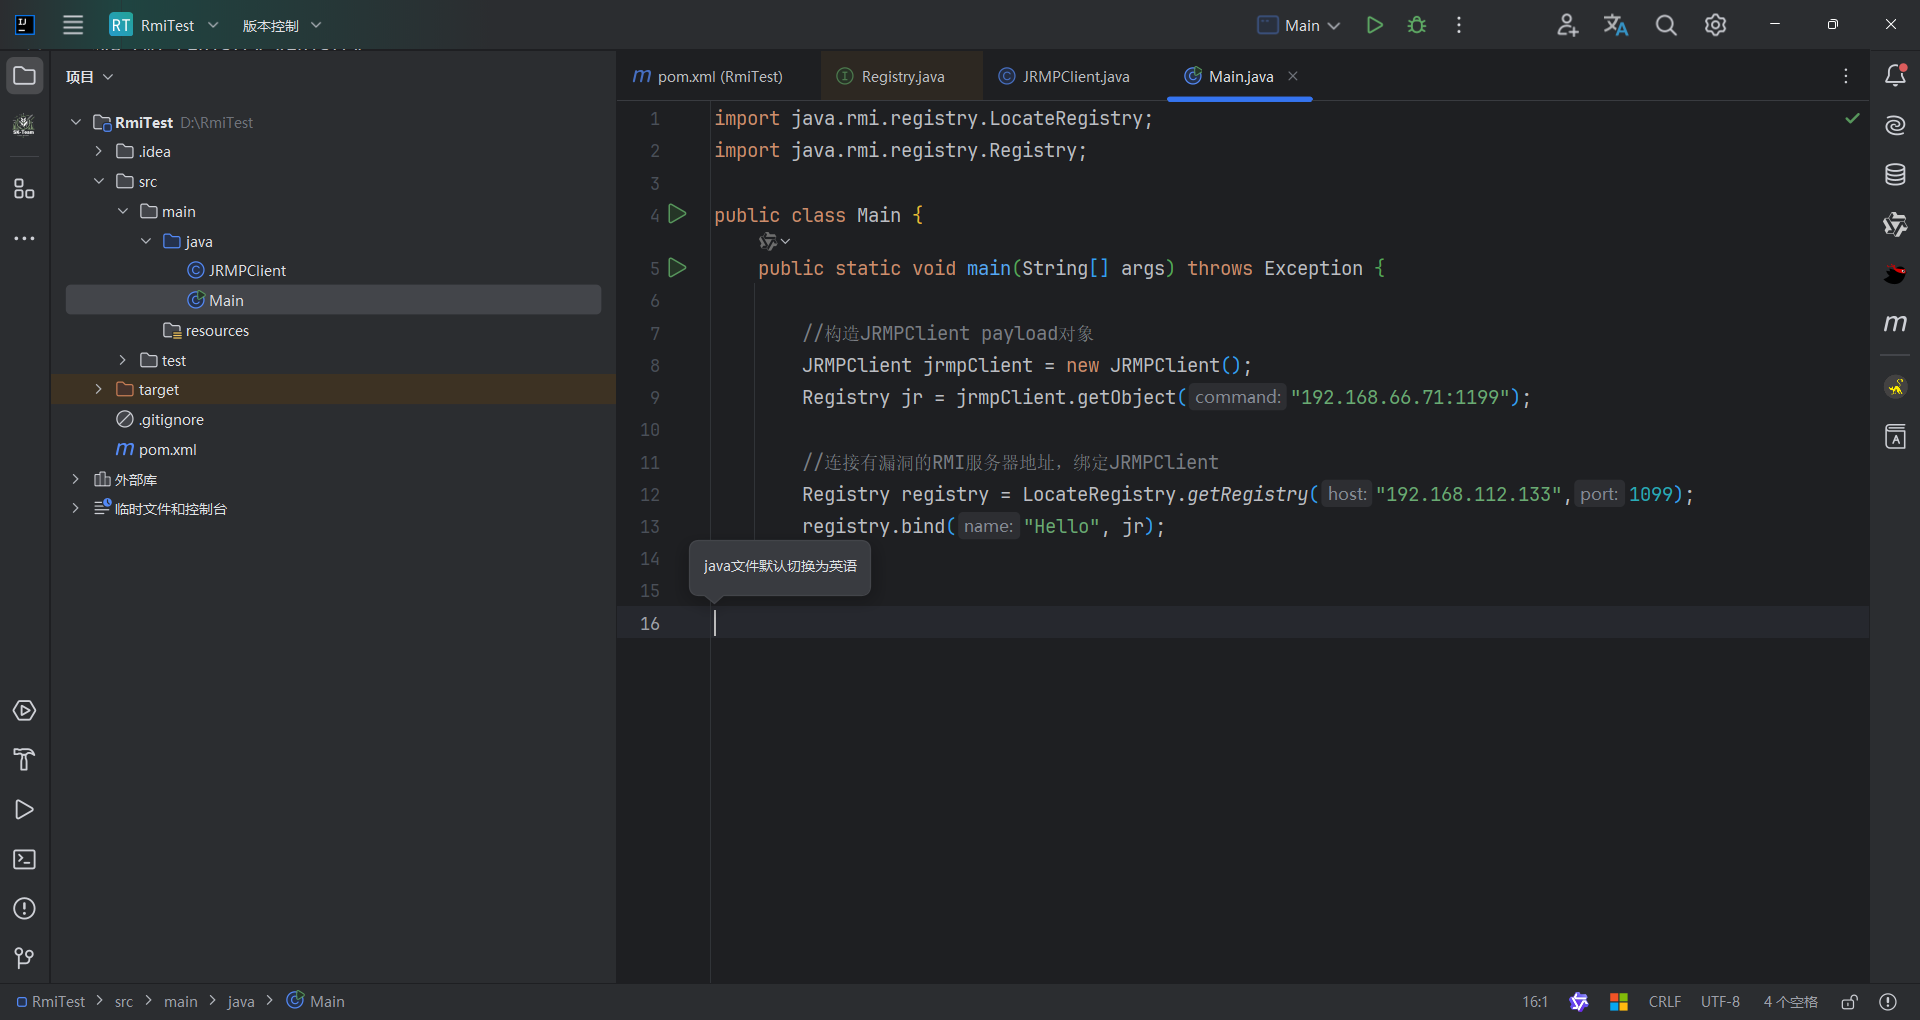Select pom.xml in project tree
Screen dimensions: 1920x1020
(167, 450)
